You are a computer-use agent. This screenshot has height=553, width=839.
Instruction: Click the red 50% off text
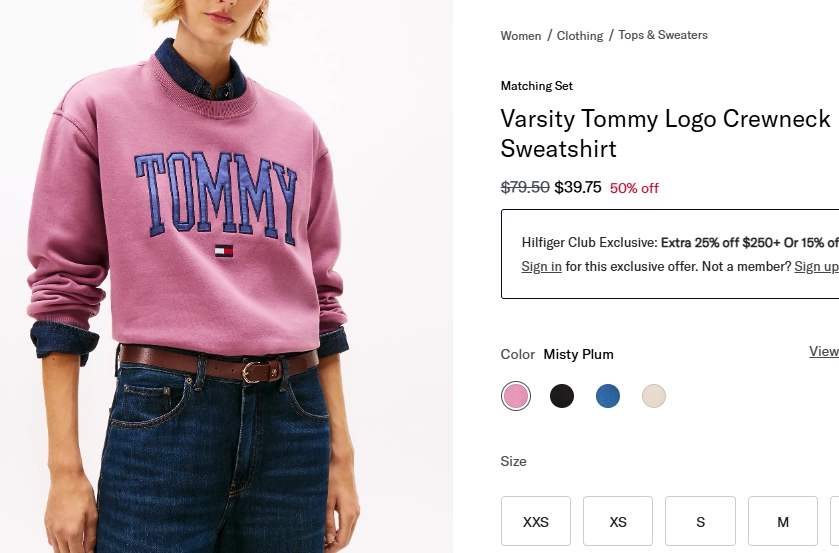click(x=634, y=188)
